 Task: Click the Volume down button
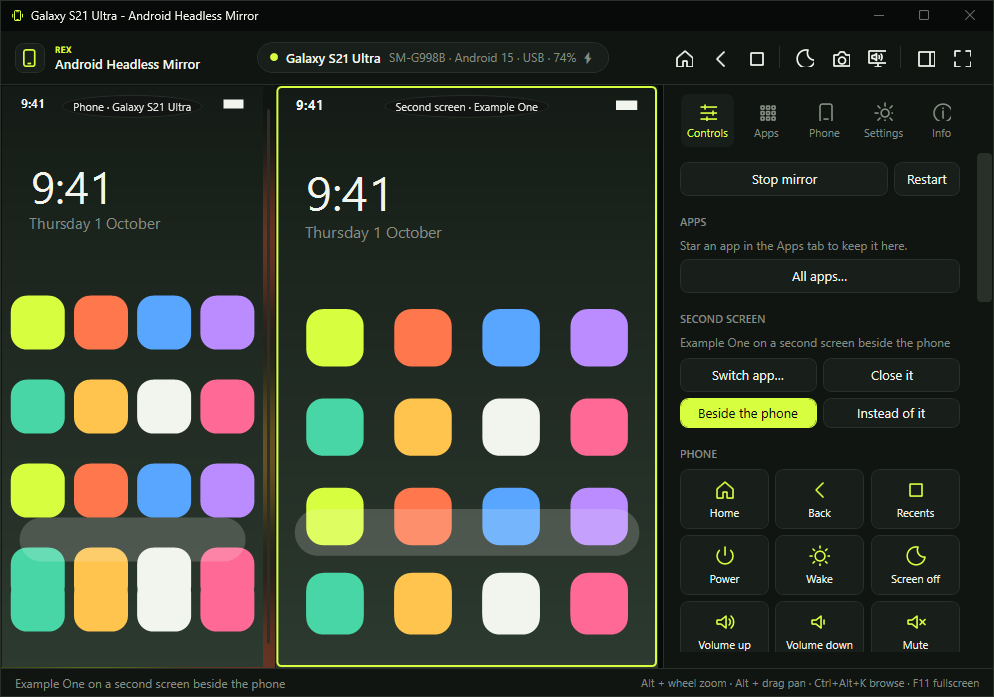(820, 627)
